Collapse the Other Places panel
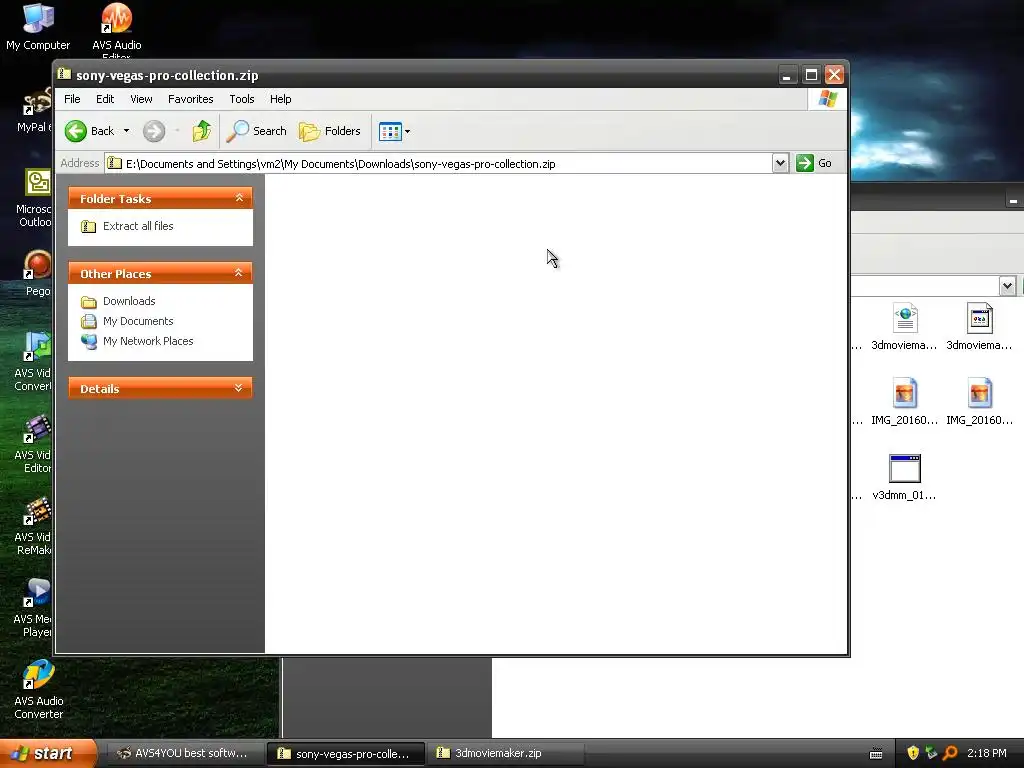Image resolution: width=1024 pixels, height=768 pixels. pyautogui.click(x=239, y=273)
